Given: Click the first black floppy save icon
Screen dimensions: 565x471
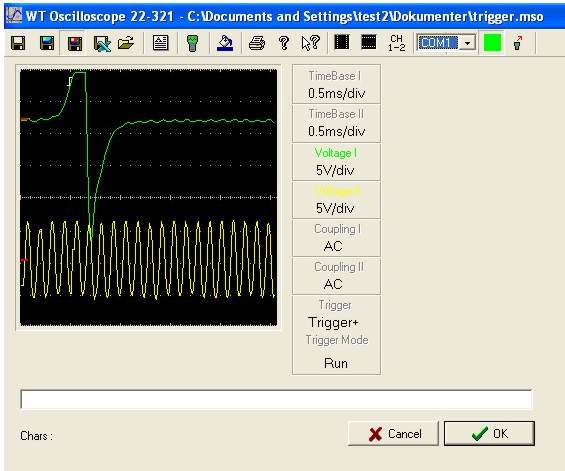Looking at the screenshot, I should pos(18,43).
